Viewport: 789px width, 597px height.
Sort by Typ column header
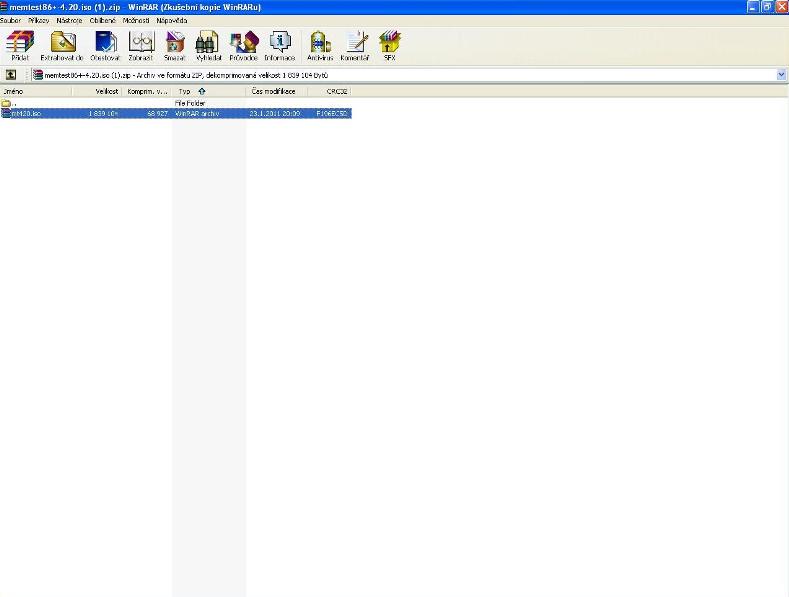pos(184,91)
